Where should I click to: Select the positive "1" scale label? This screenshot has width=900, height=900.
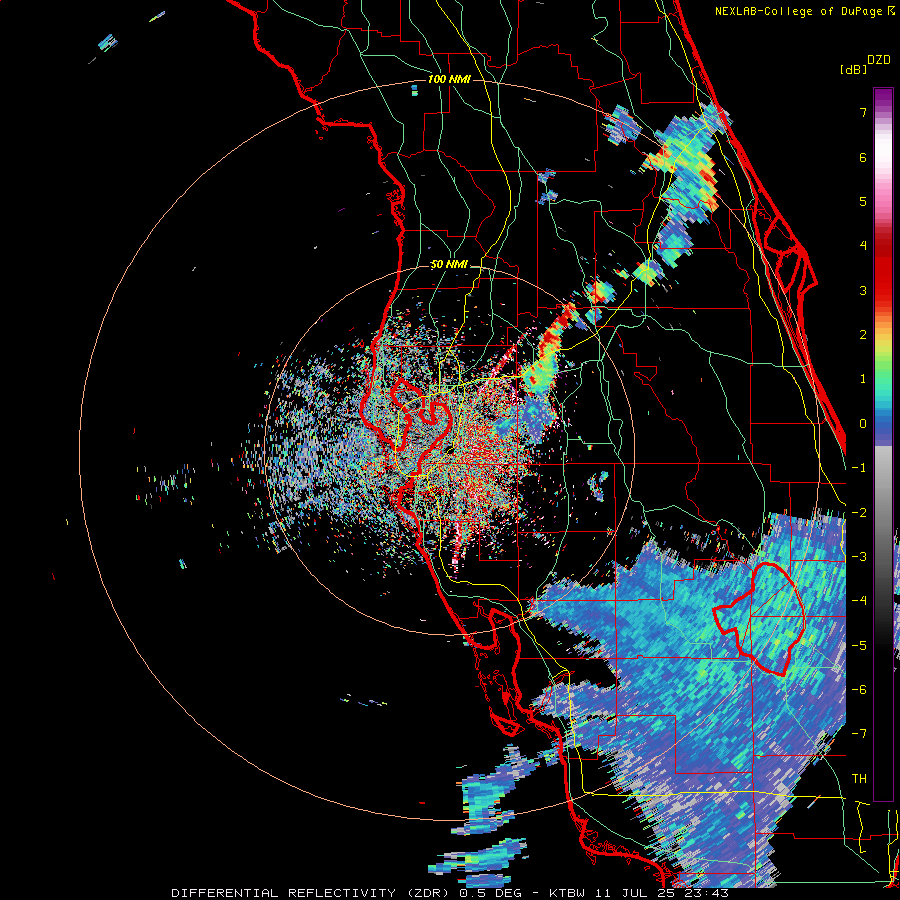[x=863, y=379]
